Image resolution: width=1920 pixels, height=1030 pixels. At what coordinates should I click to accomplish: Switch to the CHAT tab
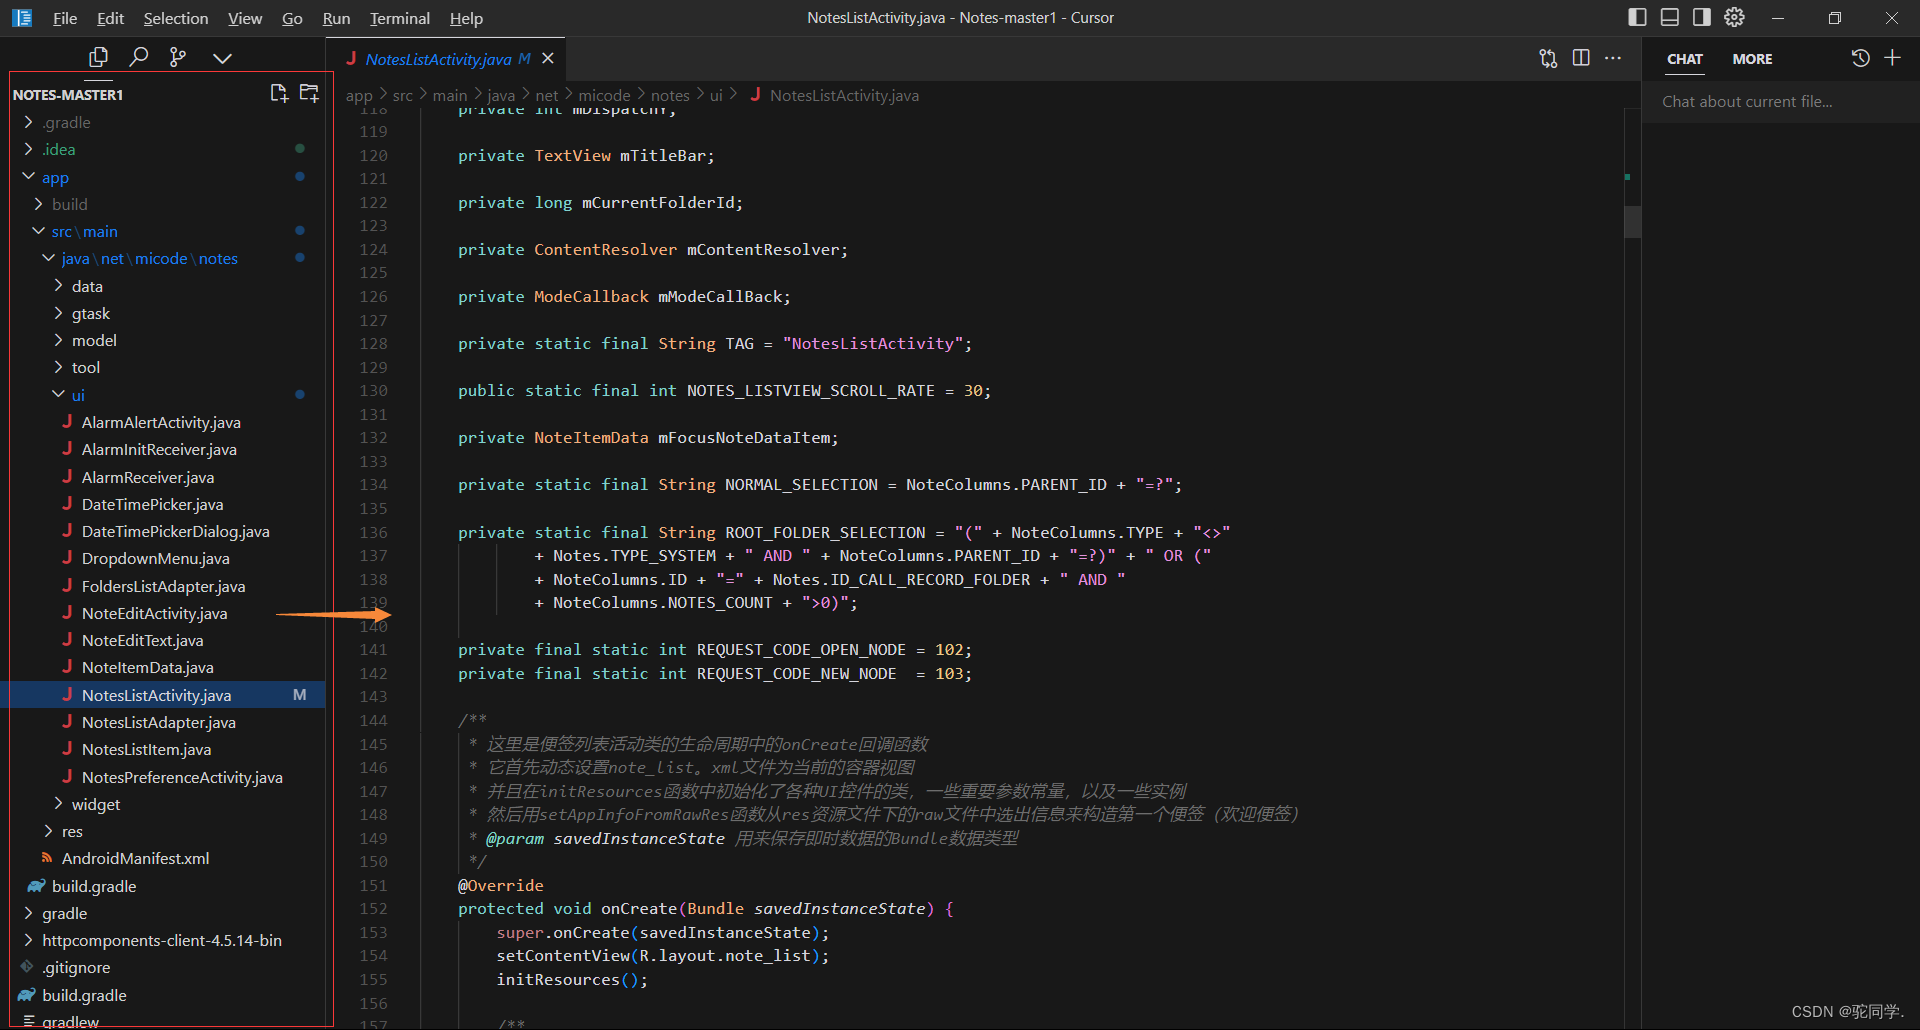point(1685,59)
